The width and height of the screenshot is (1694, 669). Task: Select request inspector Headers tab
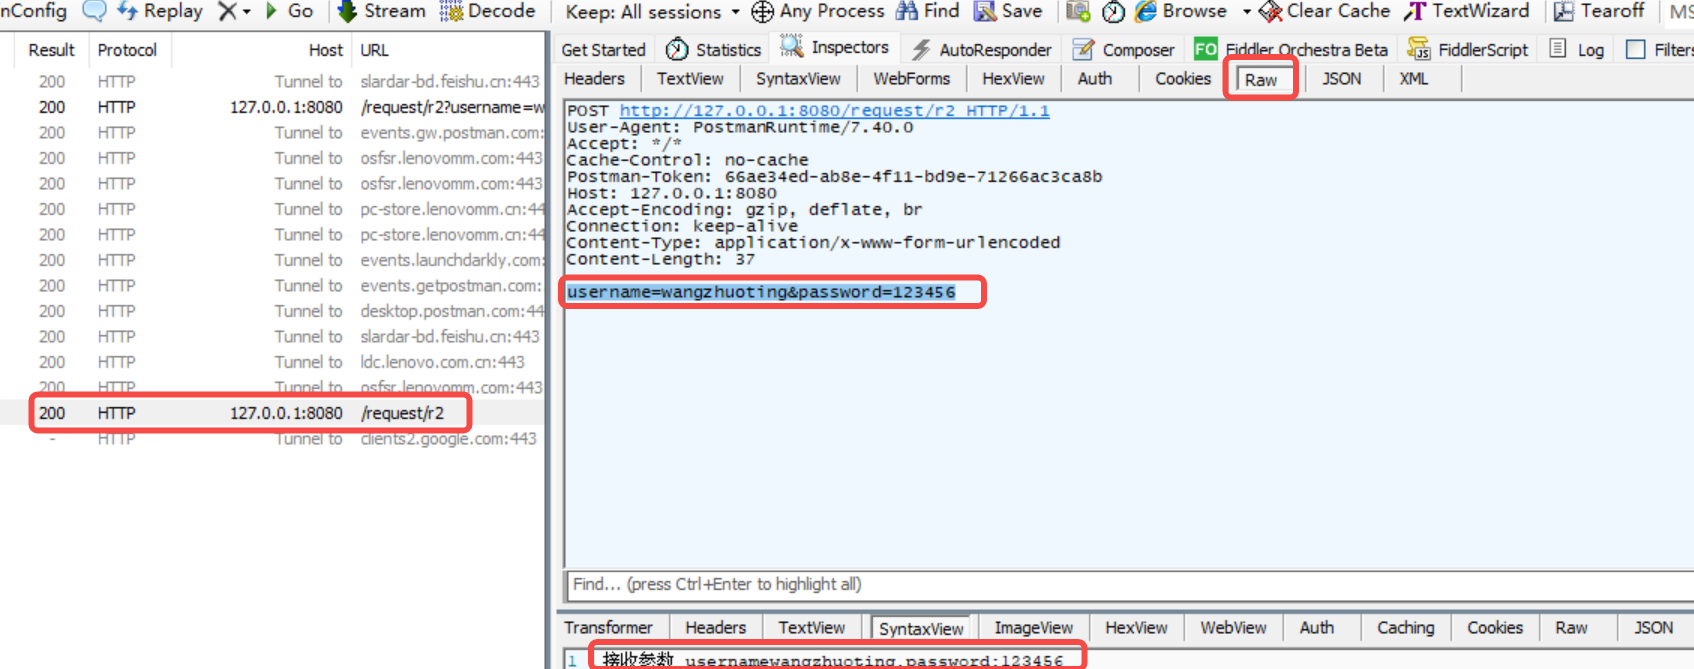pyautogui.click(x=594, y=78)
